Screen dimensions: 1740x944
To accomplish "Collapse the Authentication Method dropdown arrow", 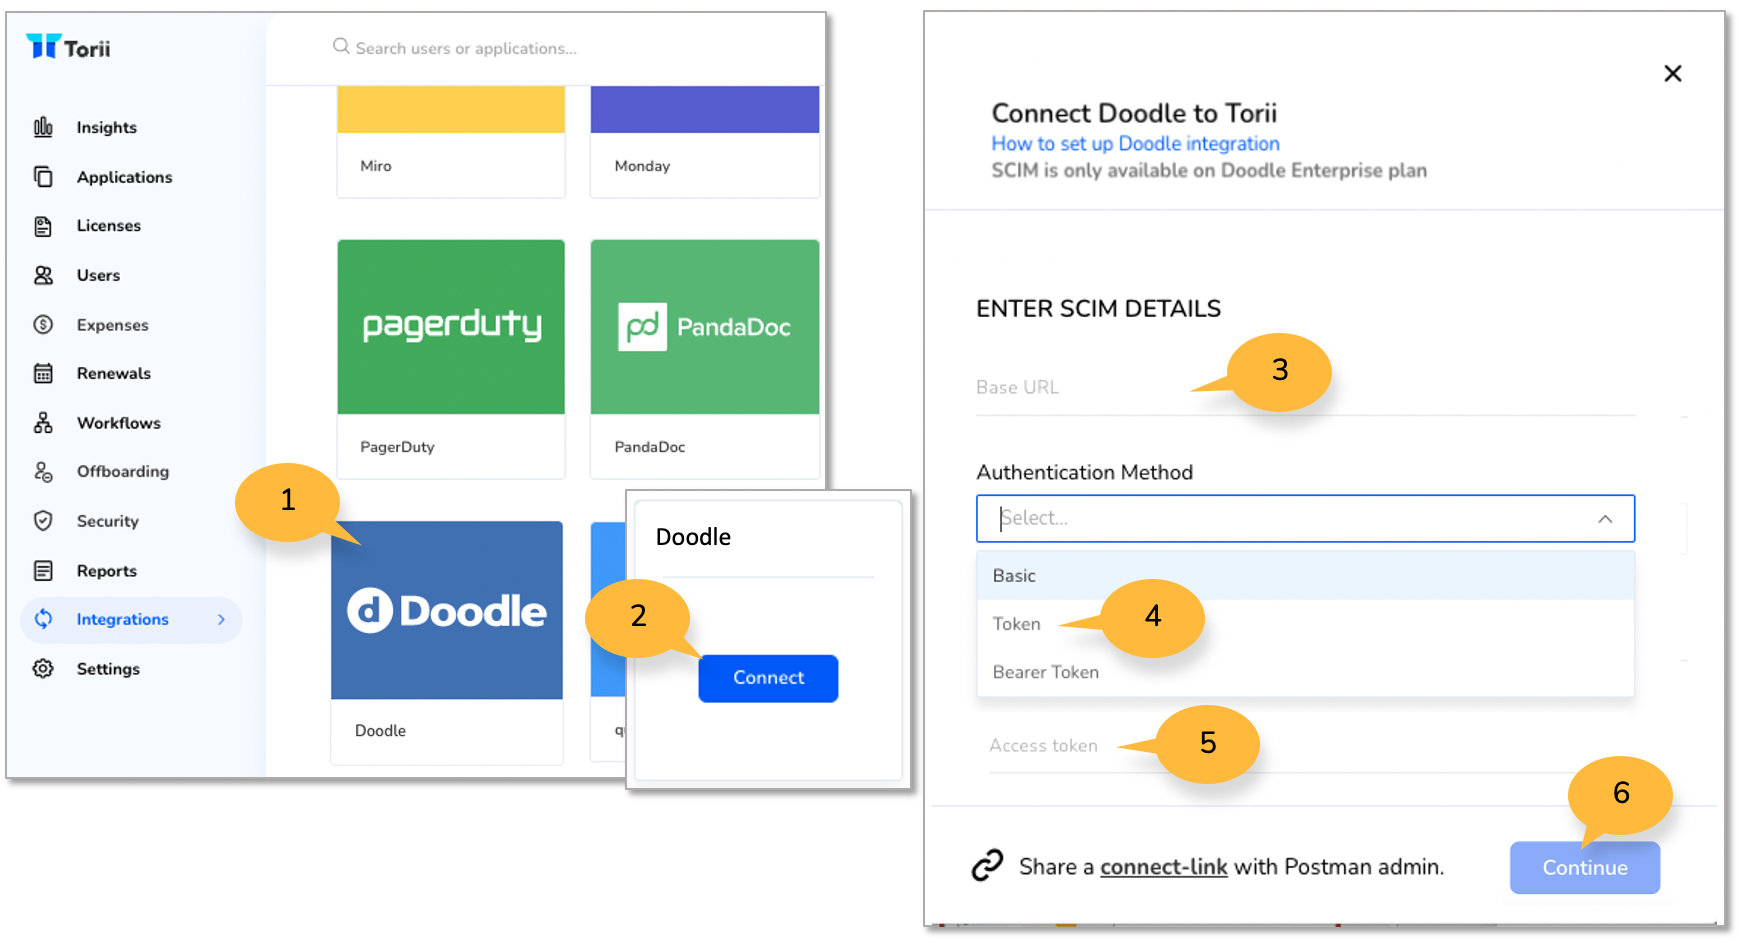I will pyautogui.click(x=1605, y=519).
